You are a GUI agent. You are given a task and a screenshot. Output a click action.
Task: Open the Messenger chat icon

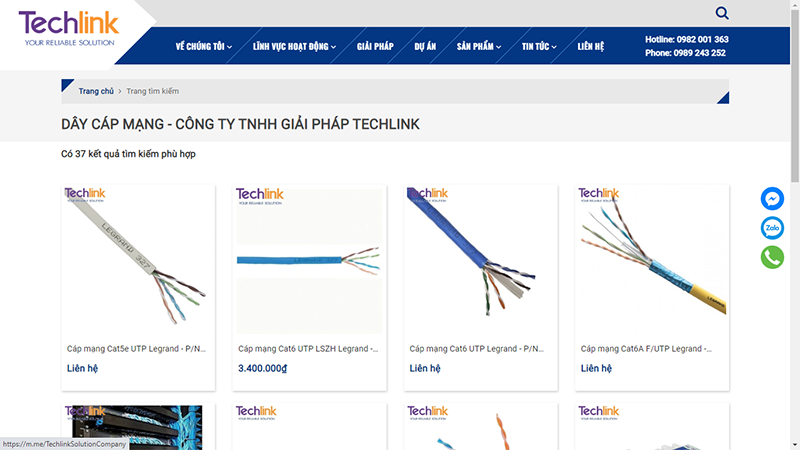click(x=772, y=198)
